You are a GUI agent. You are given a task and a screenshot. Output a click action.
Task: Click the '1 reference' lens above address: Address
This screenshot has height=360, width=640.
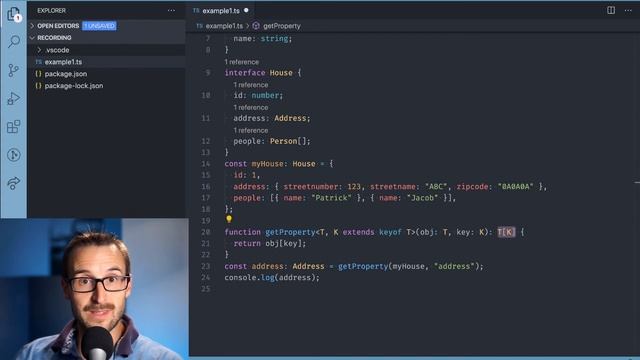pyautogui.click(x=251, y=107)
